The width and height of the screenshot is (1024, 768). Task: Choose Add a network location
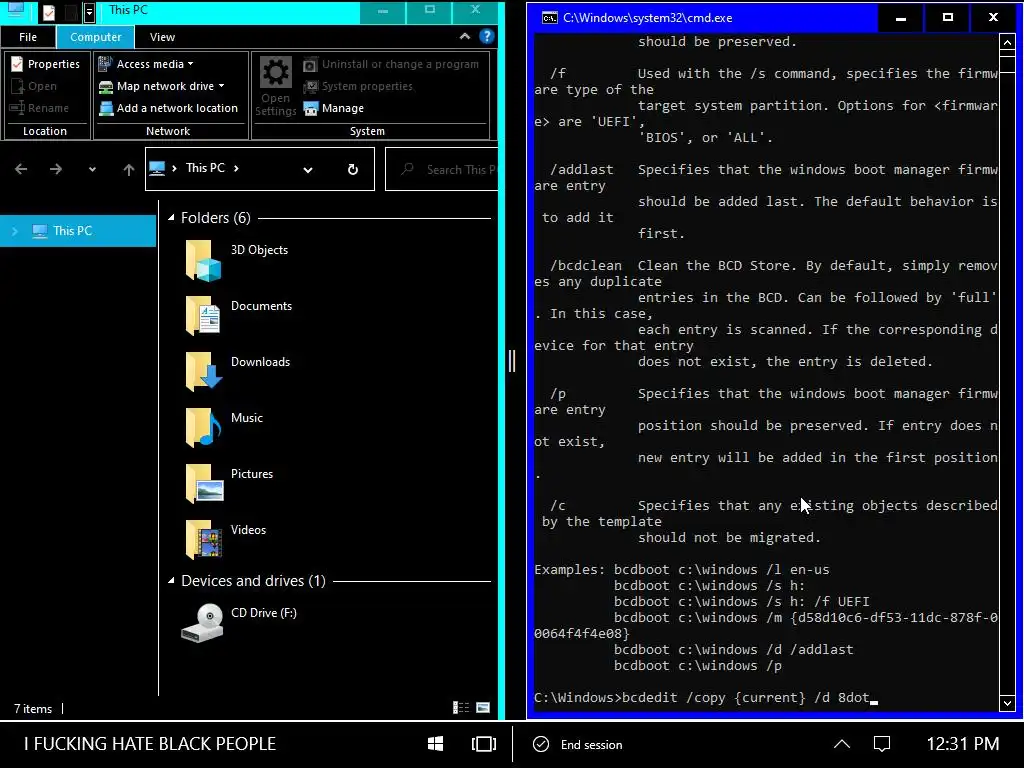[x=168, y=108]
